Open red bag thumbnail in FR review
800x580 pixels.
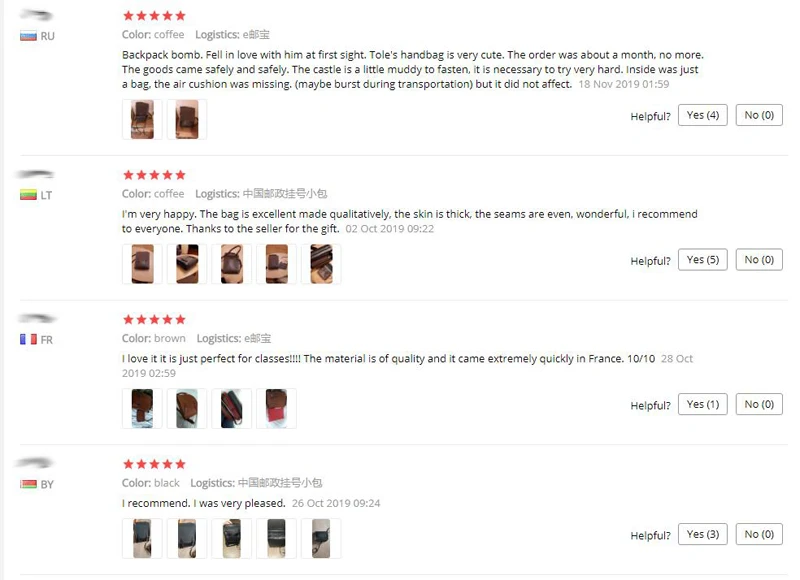point(276,408)
